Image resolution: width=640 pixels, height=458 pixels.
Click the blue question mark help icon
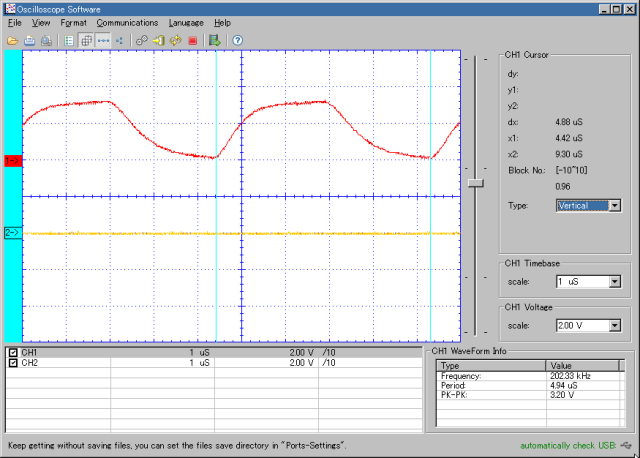point(237,40)
